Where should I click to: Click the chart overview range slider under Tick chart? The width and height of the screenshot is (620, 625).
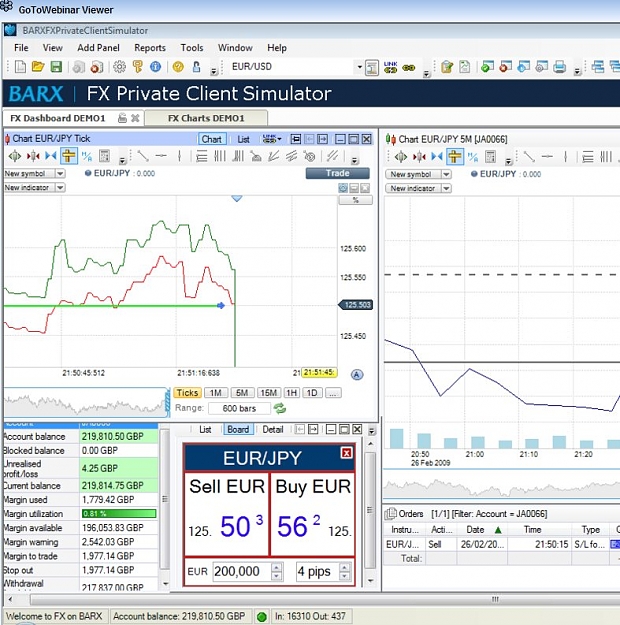(x=87, y=403)
